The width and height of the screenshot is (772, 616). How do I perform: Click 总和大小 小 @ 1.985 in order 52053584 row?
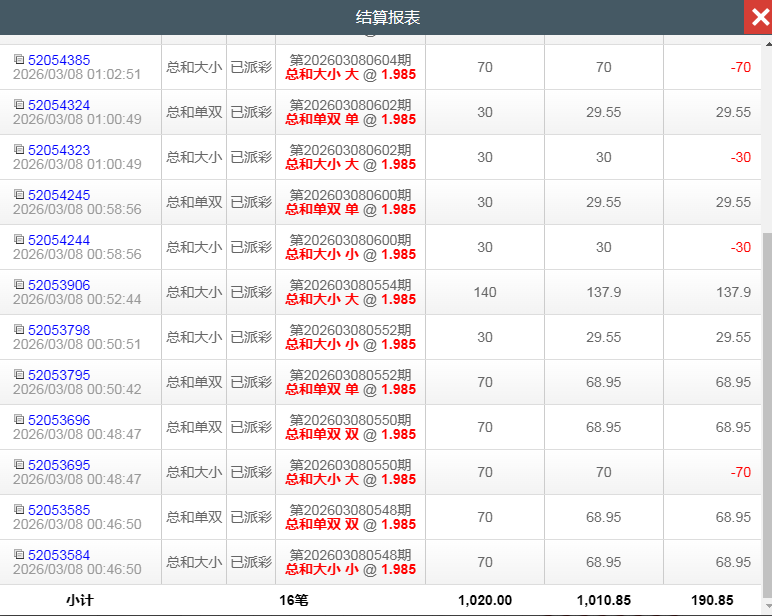351,569
